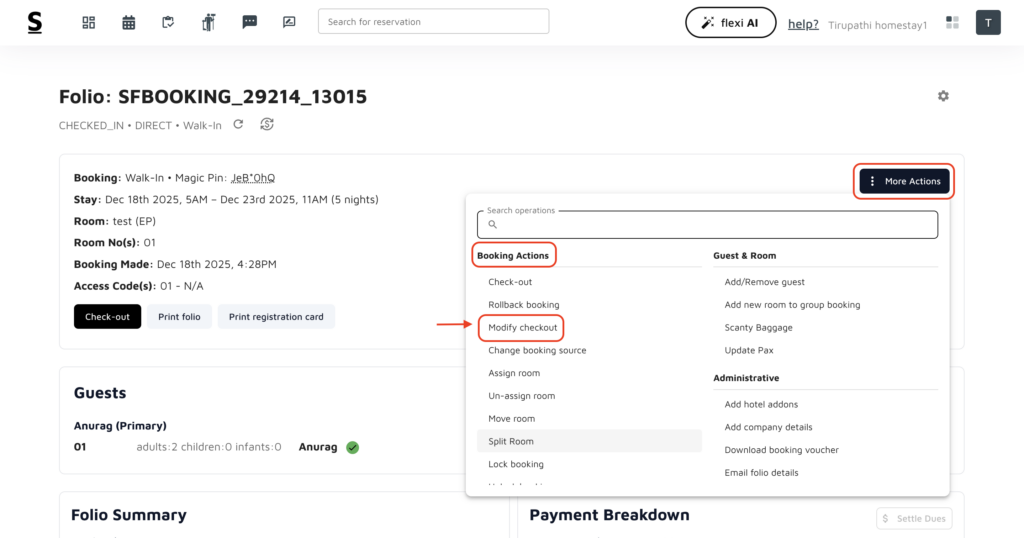The image size is (1024, 538).
Task: Click the luggage icon in top navigation
Action: click(209, 22)
